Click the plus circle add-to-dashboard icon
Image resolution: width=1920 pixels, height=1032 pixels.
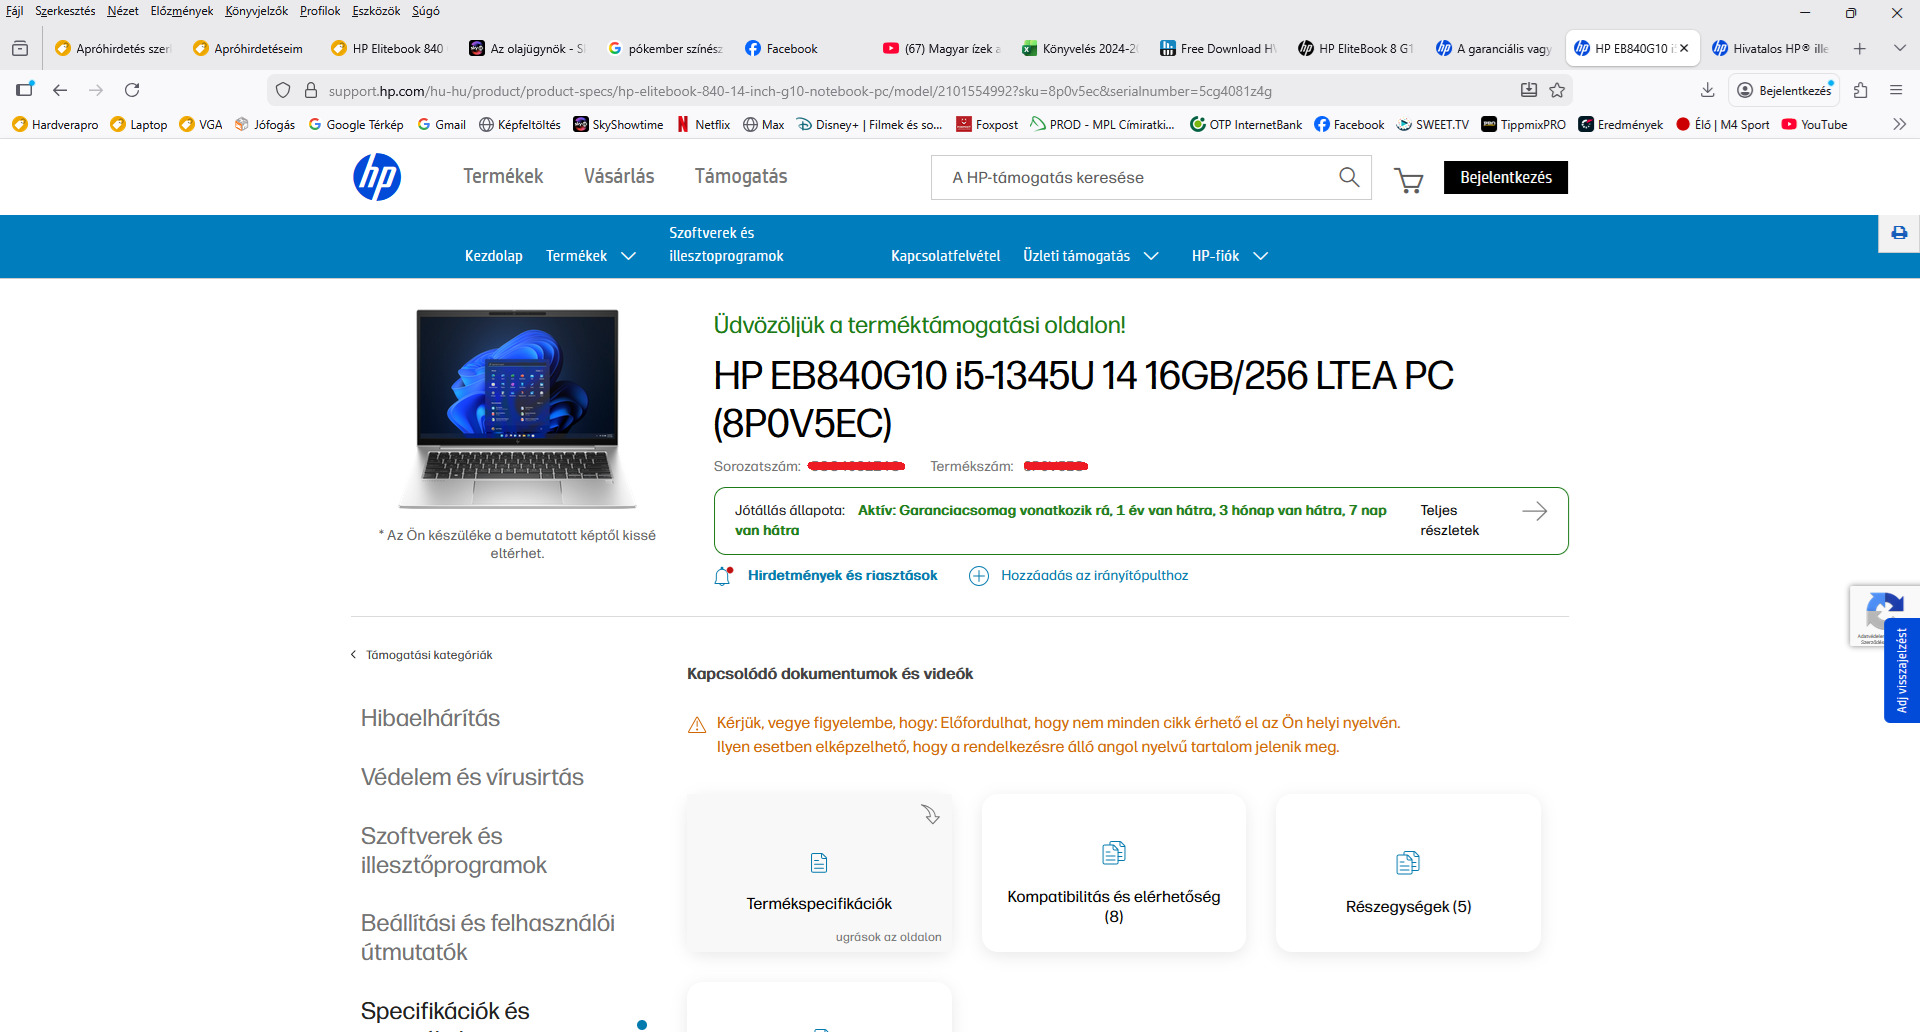[979, 576]
